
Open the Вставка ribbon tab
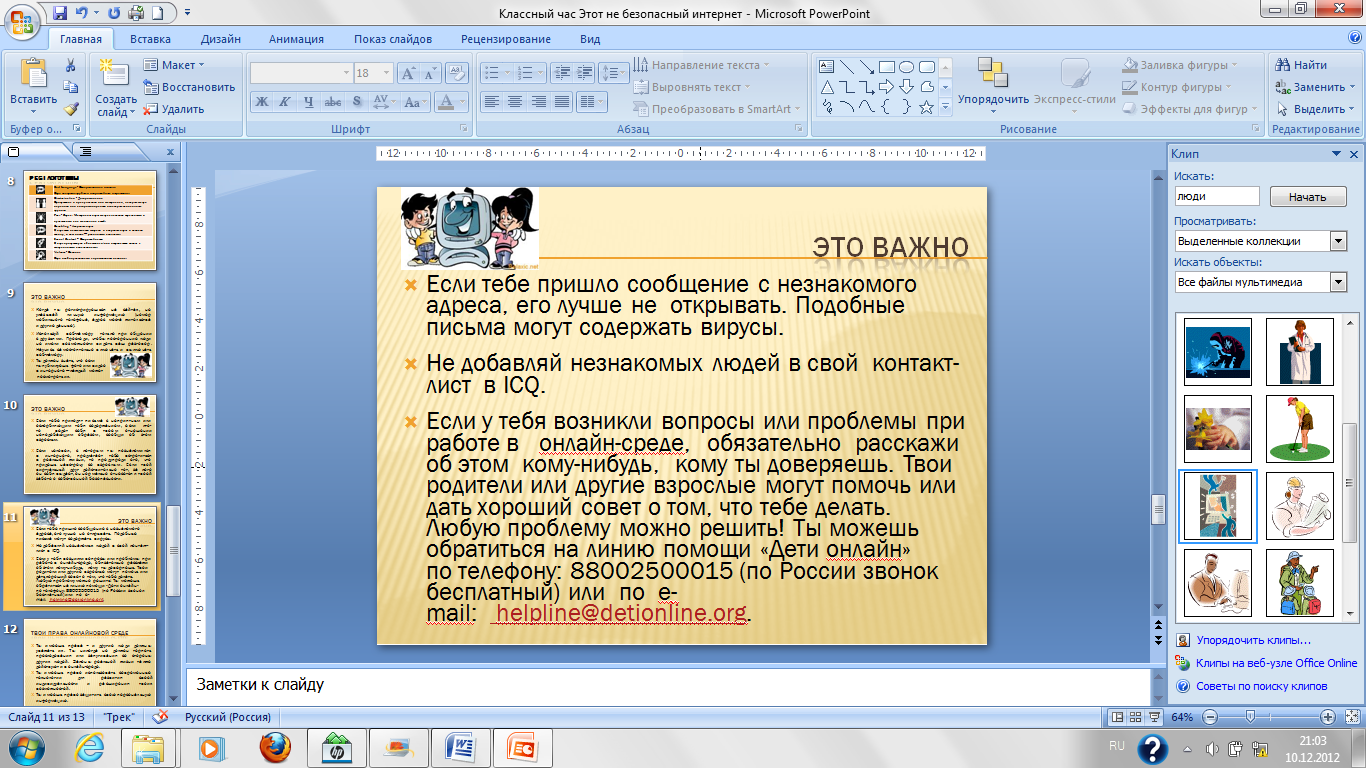click(150, 39)
